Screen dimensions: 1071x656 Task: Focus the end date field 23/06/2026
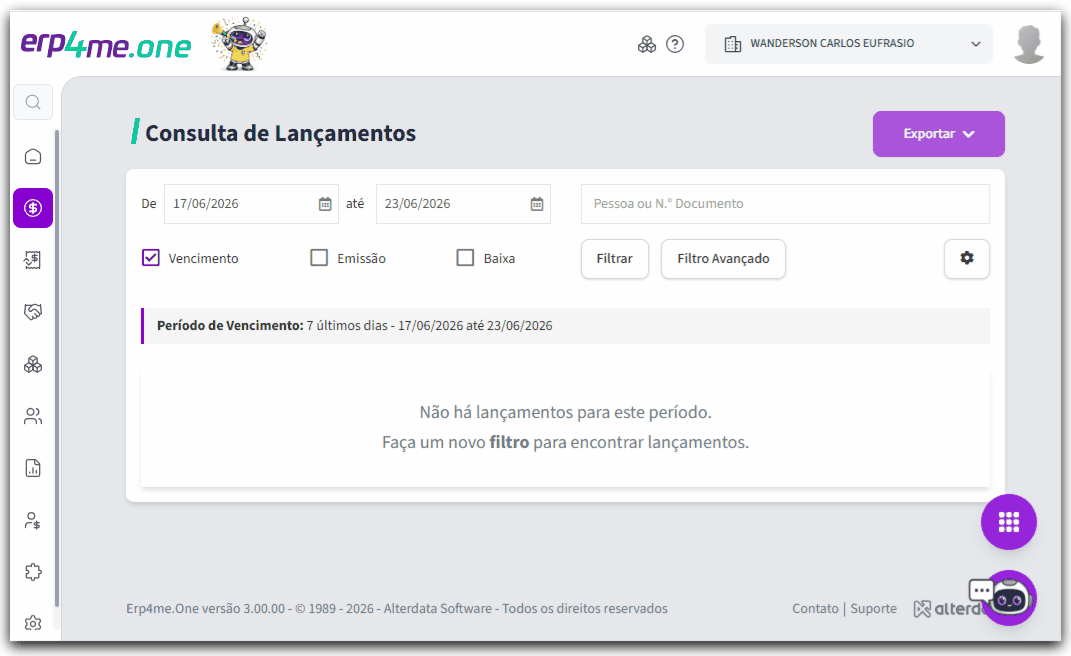(463, 204)
